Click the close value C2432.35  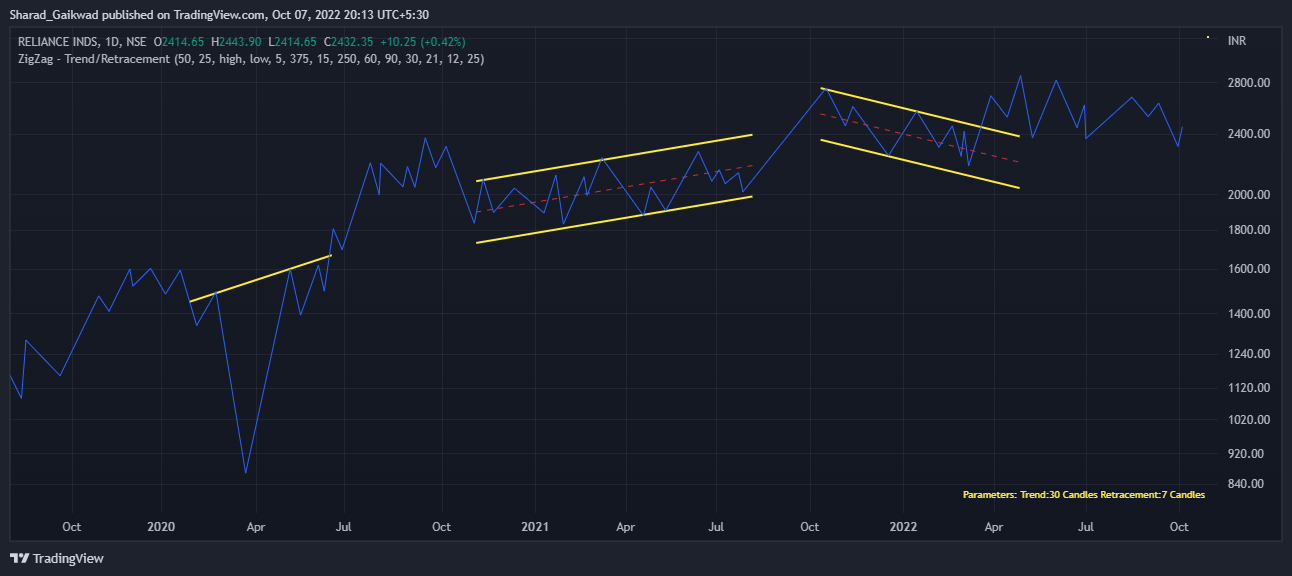click(349, 41)
